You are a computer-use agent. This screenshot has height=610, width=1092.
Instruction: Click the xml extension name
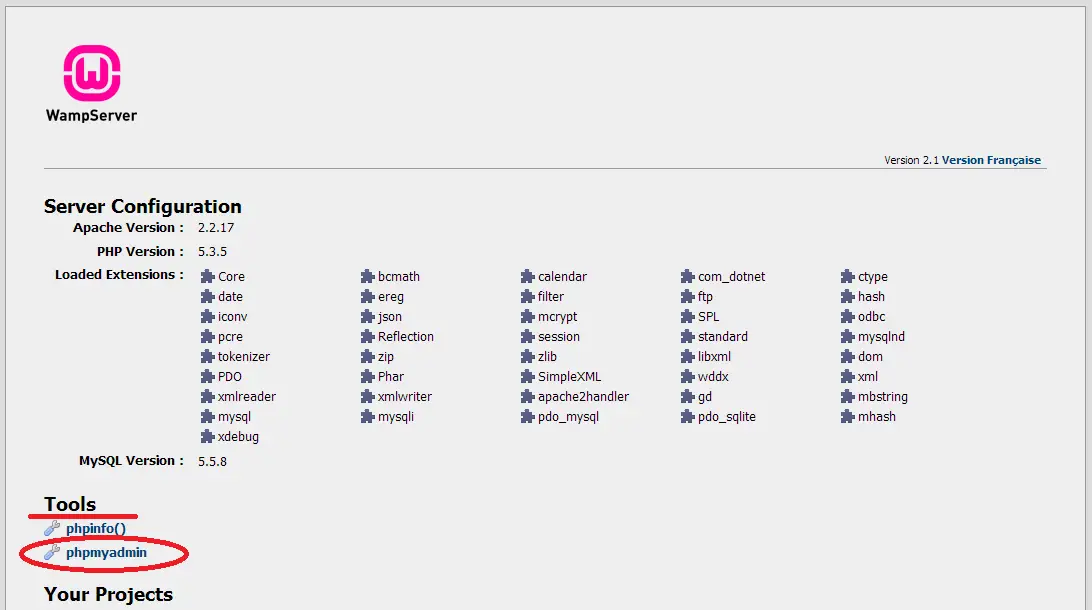point(868,377)
